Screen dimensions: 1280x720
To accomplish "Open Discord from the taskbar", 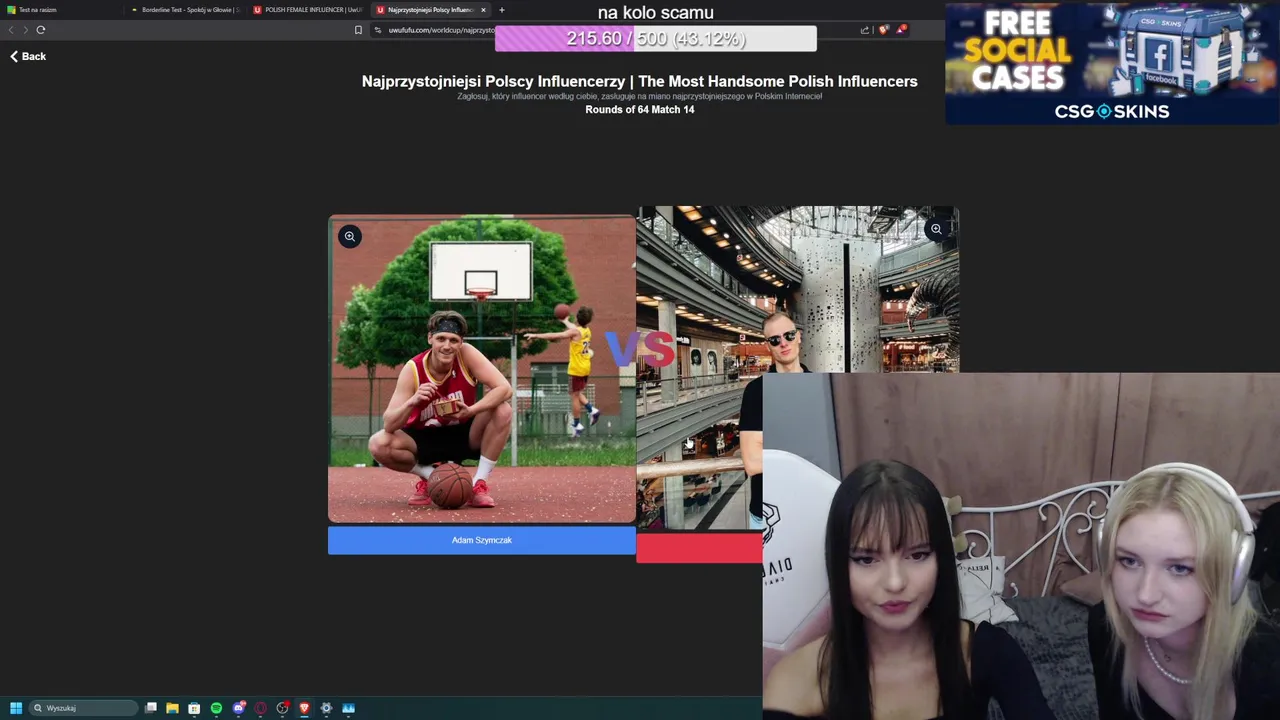I will (x=238, y=708).
